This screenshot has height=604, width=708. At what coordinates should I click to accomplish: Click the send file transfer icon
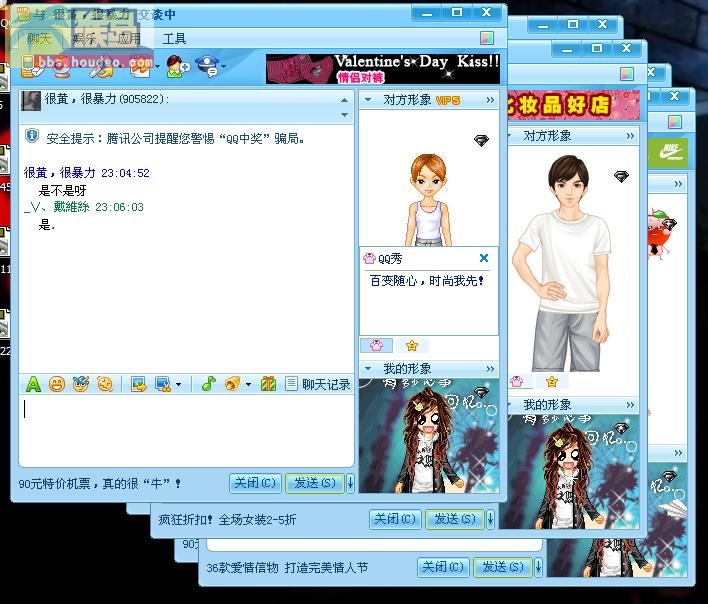(x=101, y=67)
